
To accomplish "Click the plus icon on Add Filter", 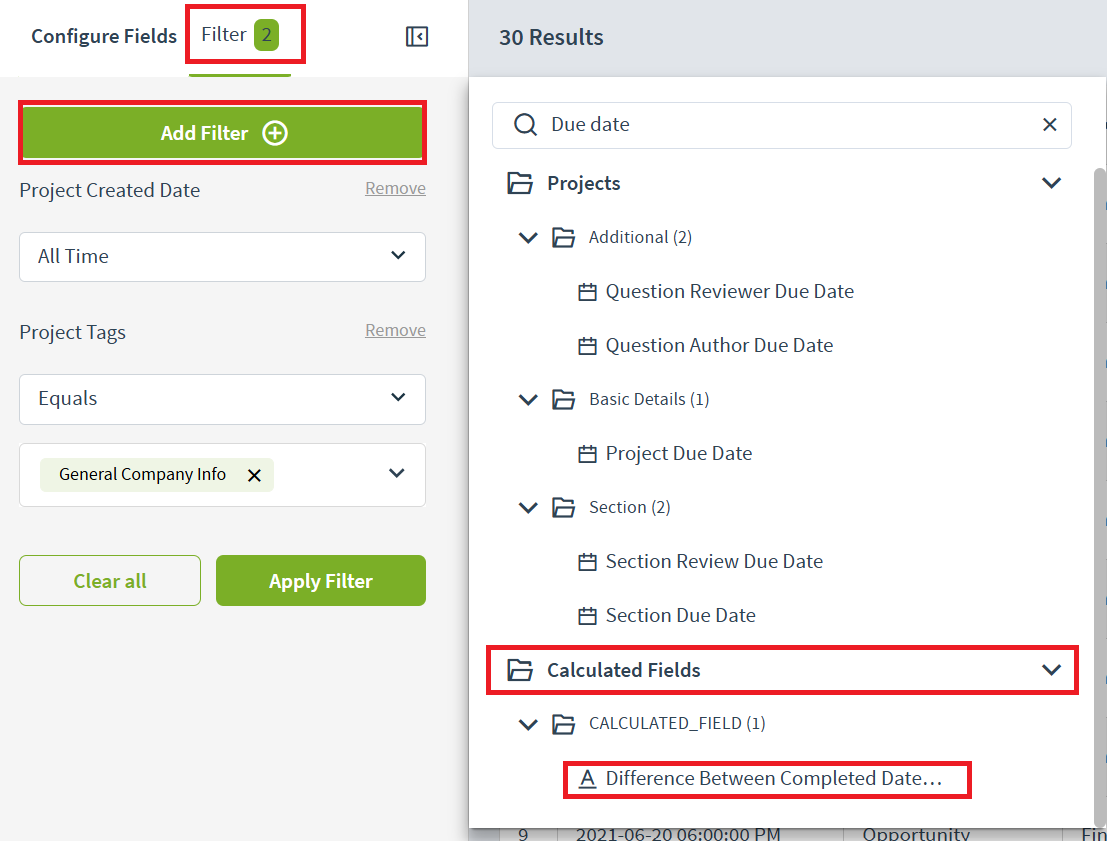I will tap(275, 133).
